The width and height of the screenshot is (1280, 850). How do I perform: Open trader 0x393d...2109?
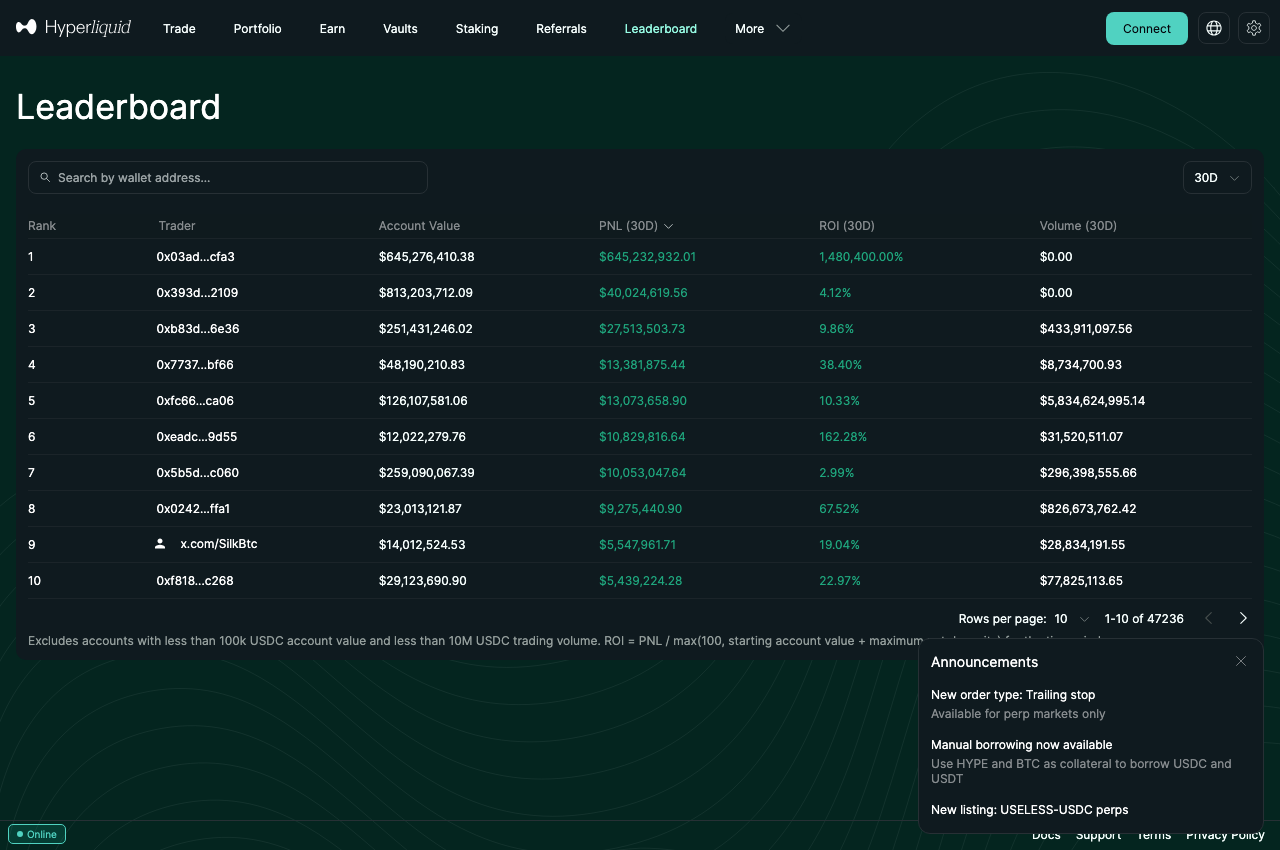[197, 293]
